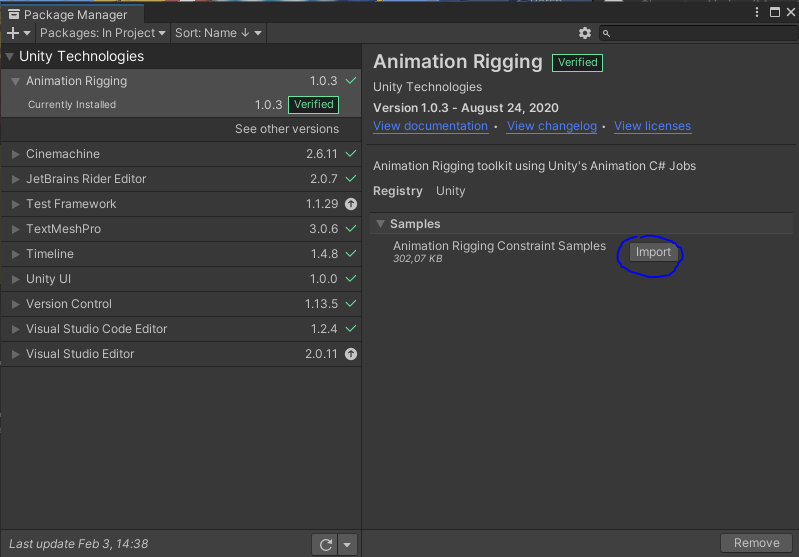Click the add package plus icon
This screenshot has width=799, height=557.
coord(13,33)
